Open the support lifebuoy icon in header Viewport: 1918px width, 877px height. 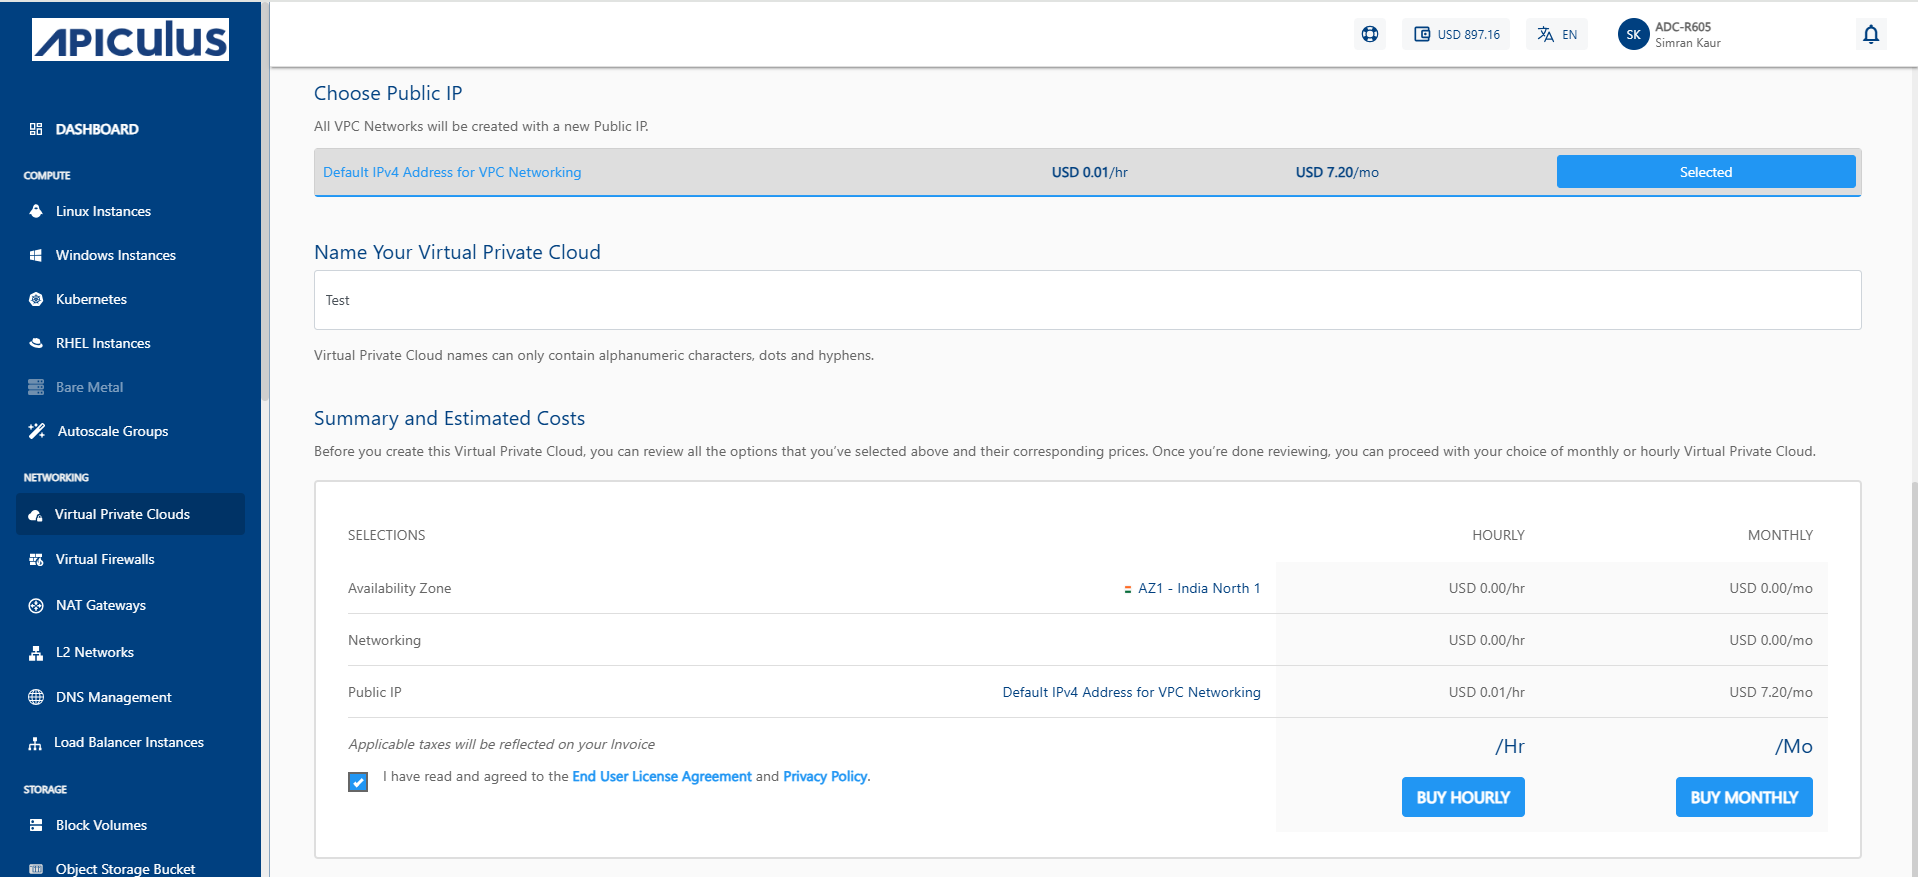coord(1370,34)
